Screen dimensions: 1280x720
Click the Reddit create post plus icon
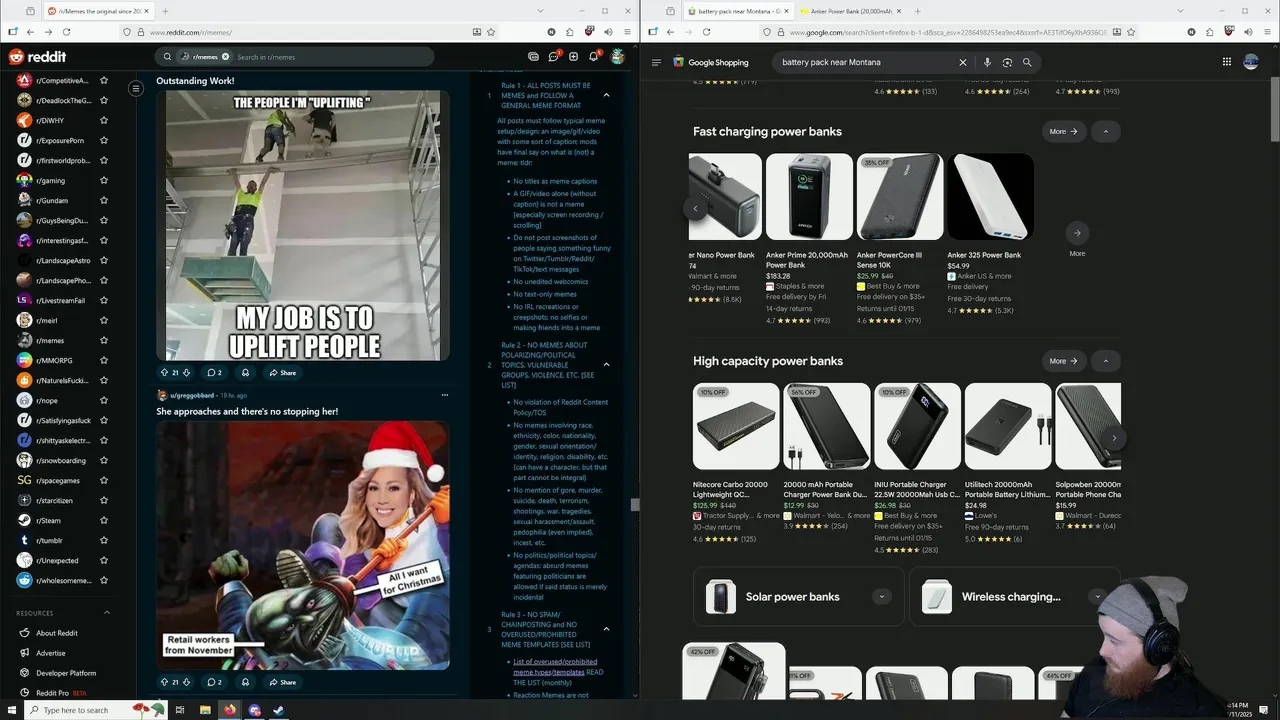point(573,57)
